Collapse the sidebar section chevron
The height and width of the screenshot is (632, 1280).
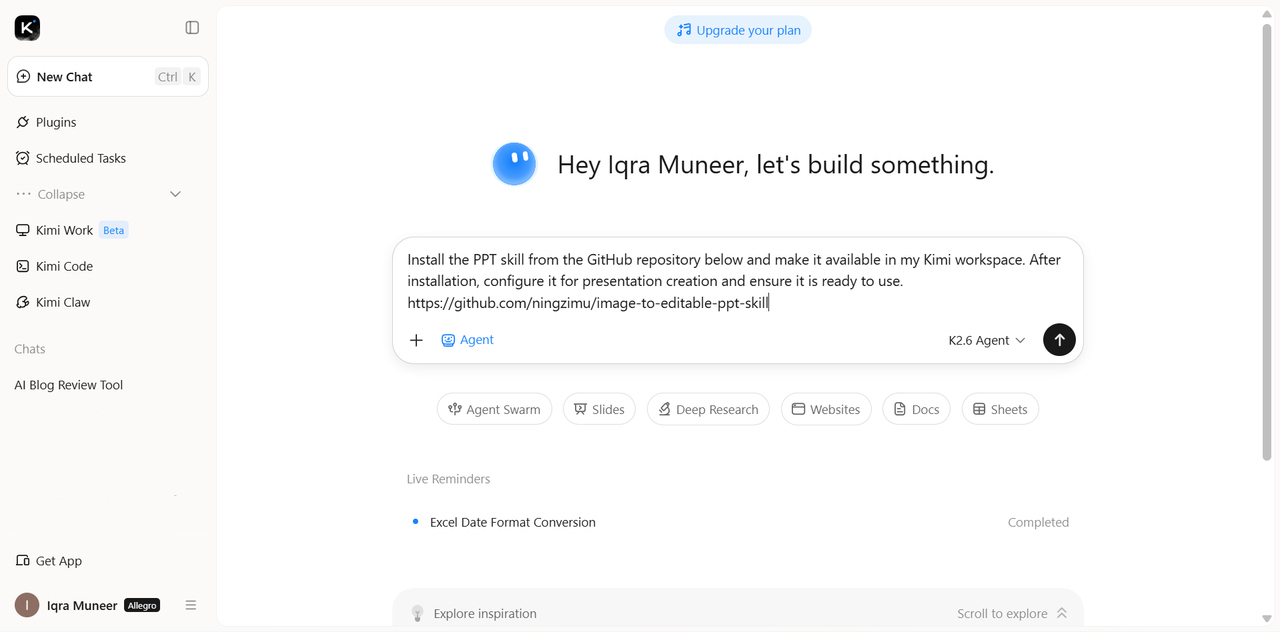[175, 194]
